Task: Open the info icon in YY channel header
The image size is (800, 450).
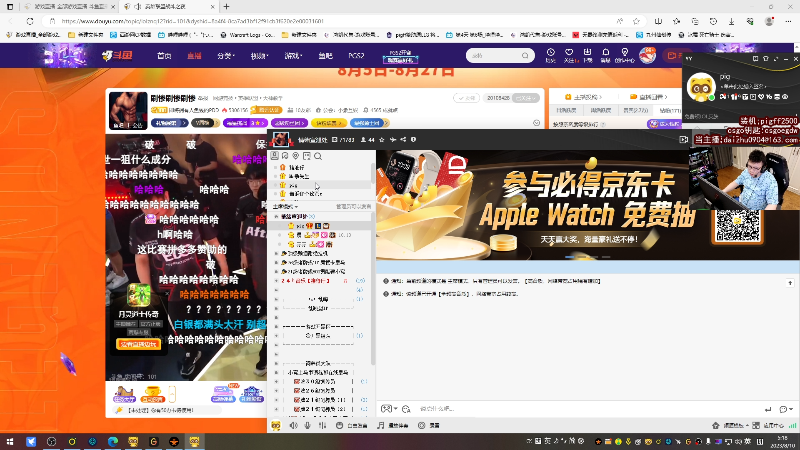Action: (x=413, y=139)
